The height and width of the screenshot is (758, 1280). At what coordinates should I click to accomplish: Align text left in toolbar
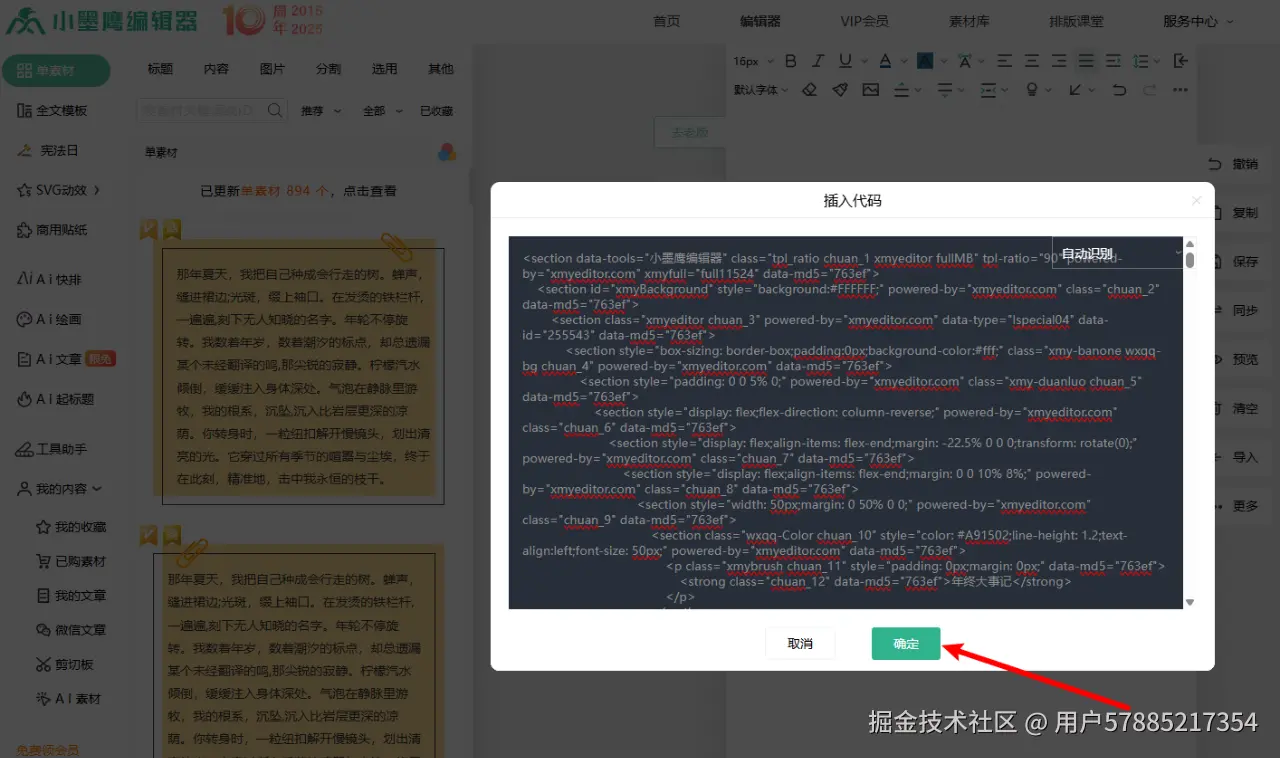coord(1004,61)
